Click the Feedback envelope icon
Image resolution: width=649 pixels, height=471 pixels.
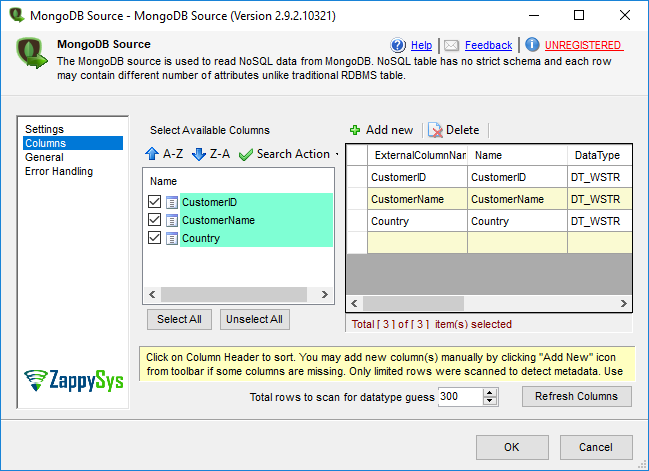(452, 45)
